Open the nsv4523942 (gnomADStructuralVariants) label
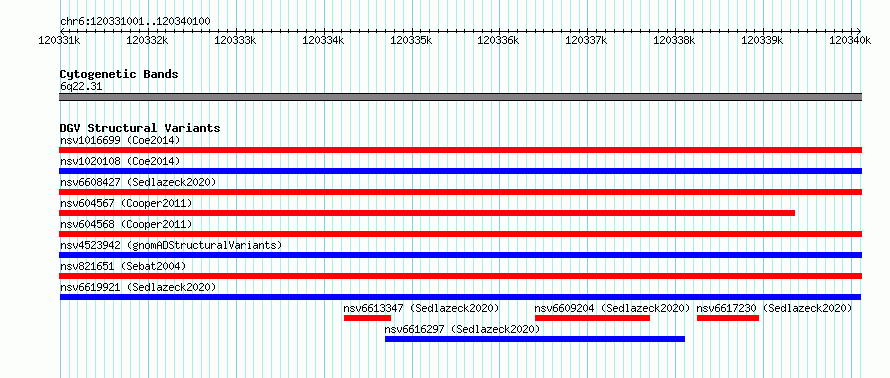The image size is (890, 378). pos(171,245)
